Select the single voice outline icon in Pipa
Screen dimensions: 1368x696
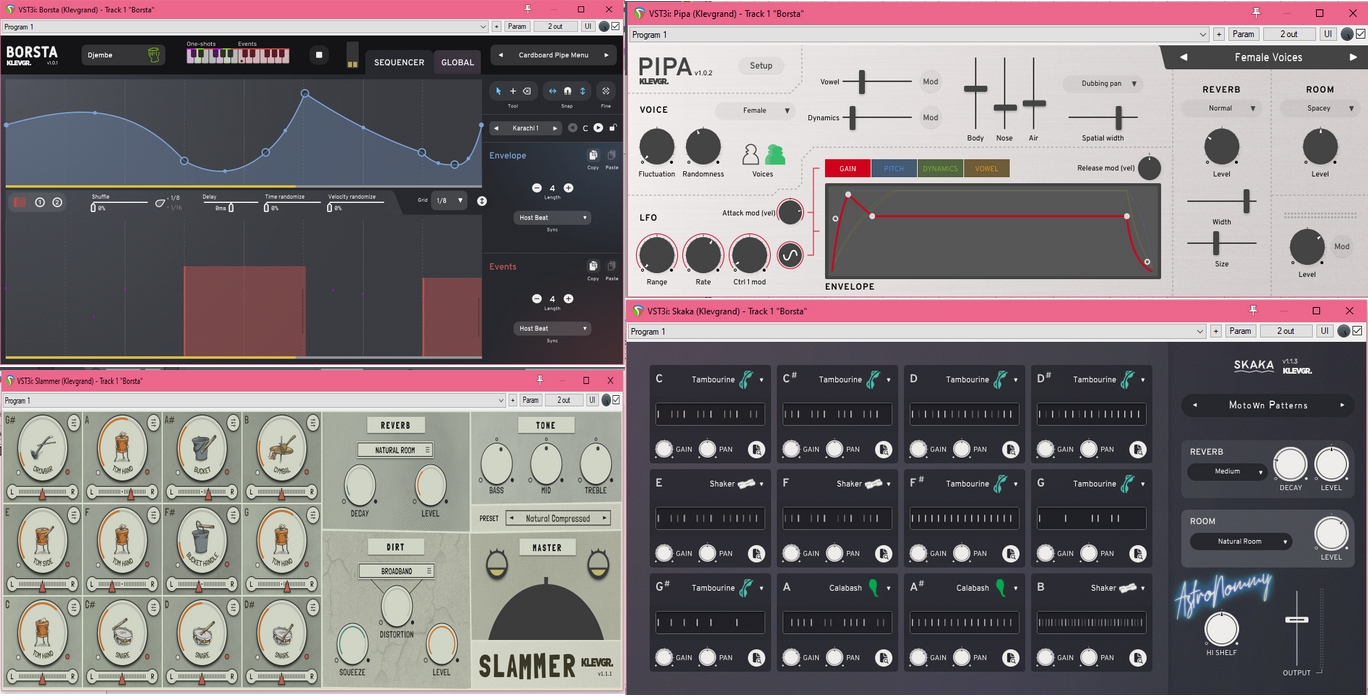click(x=751, y=154)
